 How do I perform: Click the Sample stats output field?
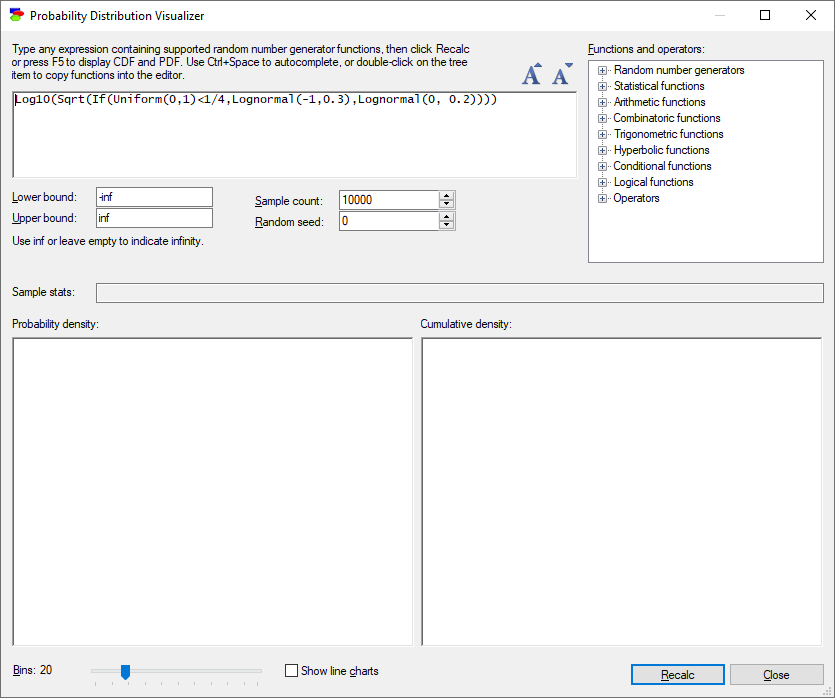460,293
